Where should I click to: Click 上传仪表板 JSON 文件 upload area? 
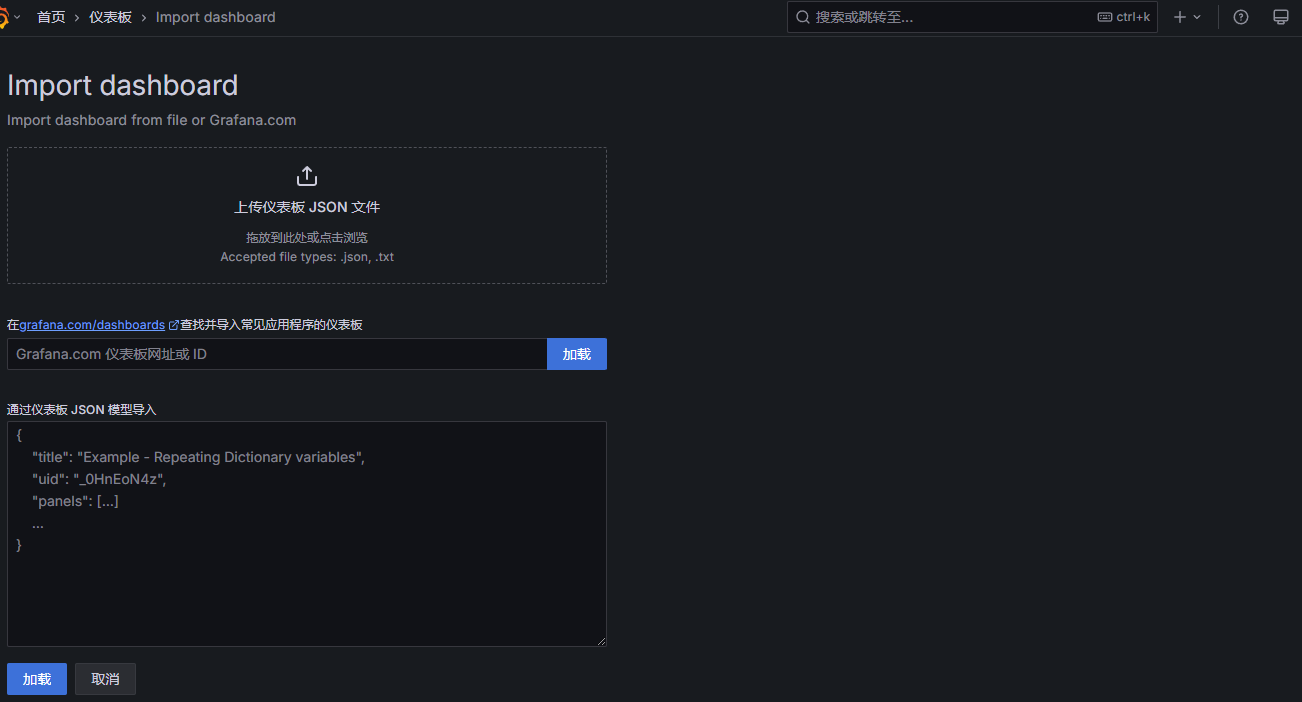tap(307, 216)
